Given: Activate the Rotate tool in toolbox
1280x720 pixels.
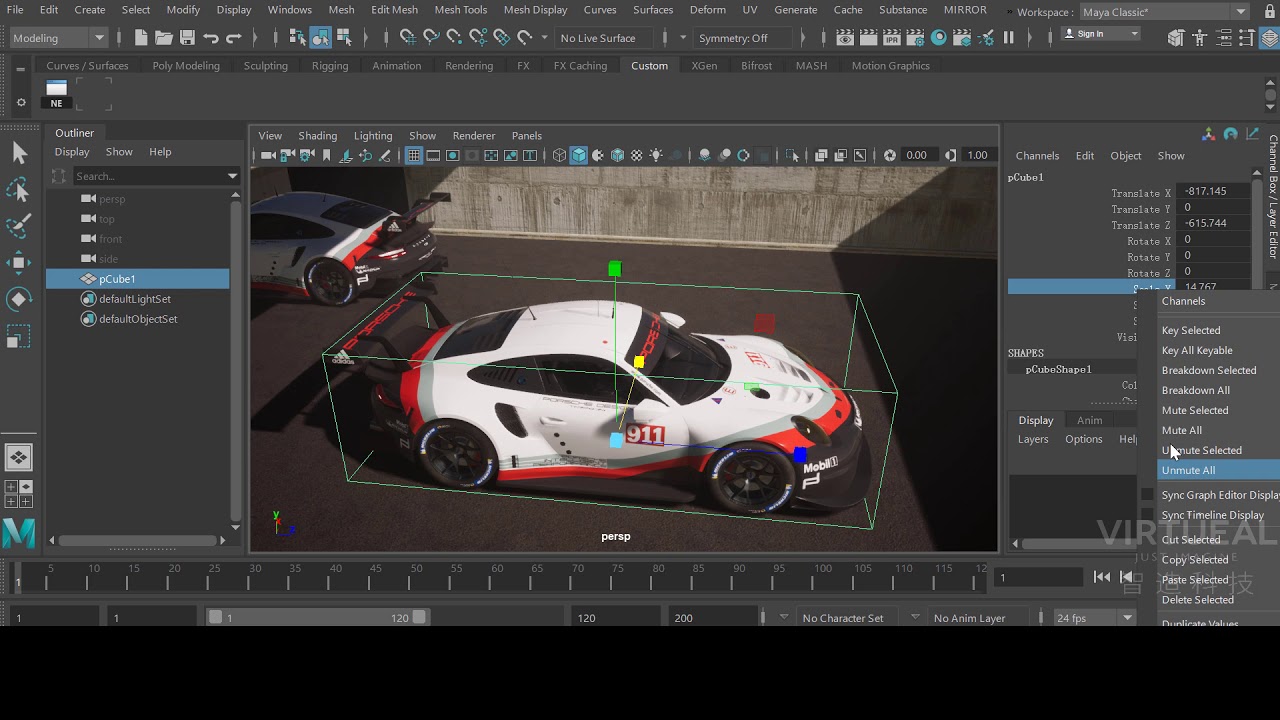Looking at the screenshot, I should click(19, 300).
